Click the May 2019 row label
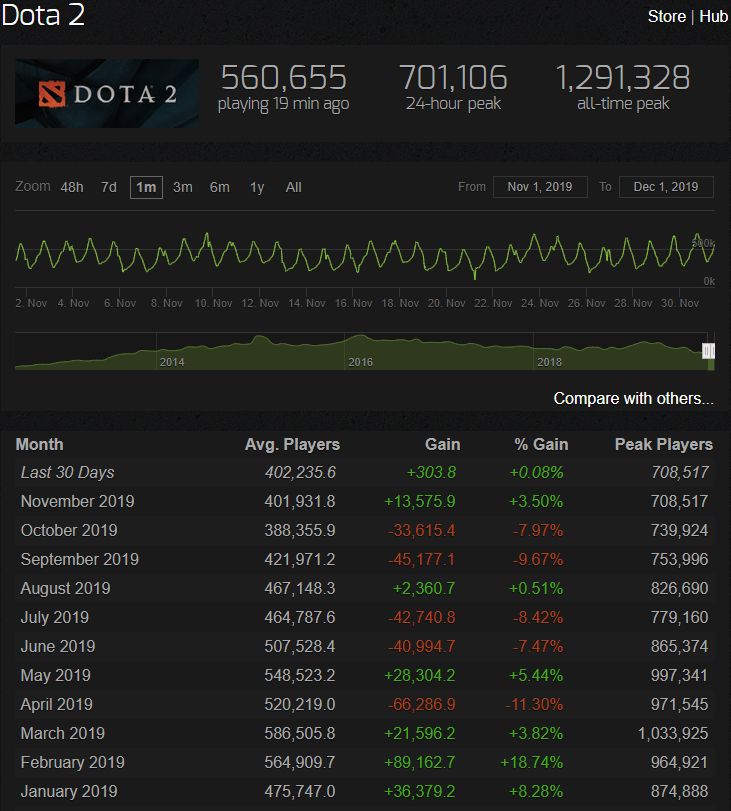The height and width of the screenshot is (811, 731). pos(56,675)
